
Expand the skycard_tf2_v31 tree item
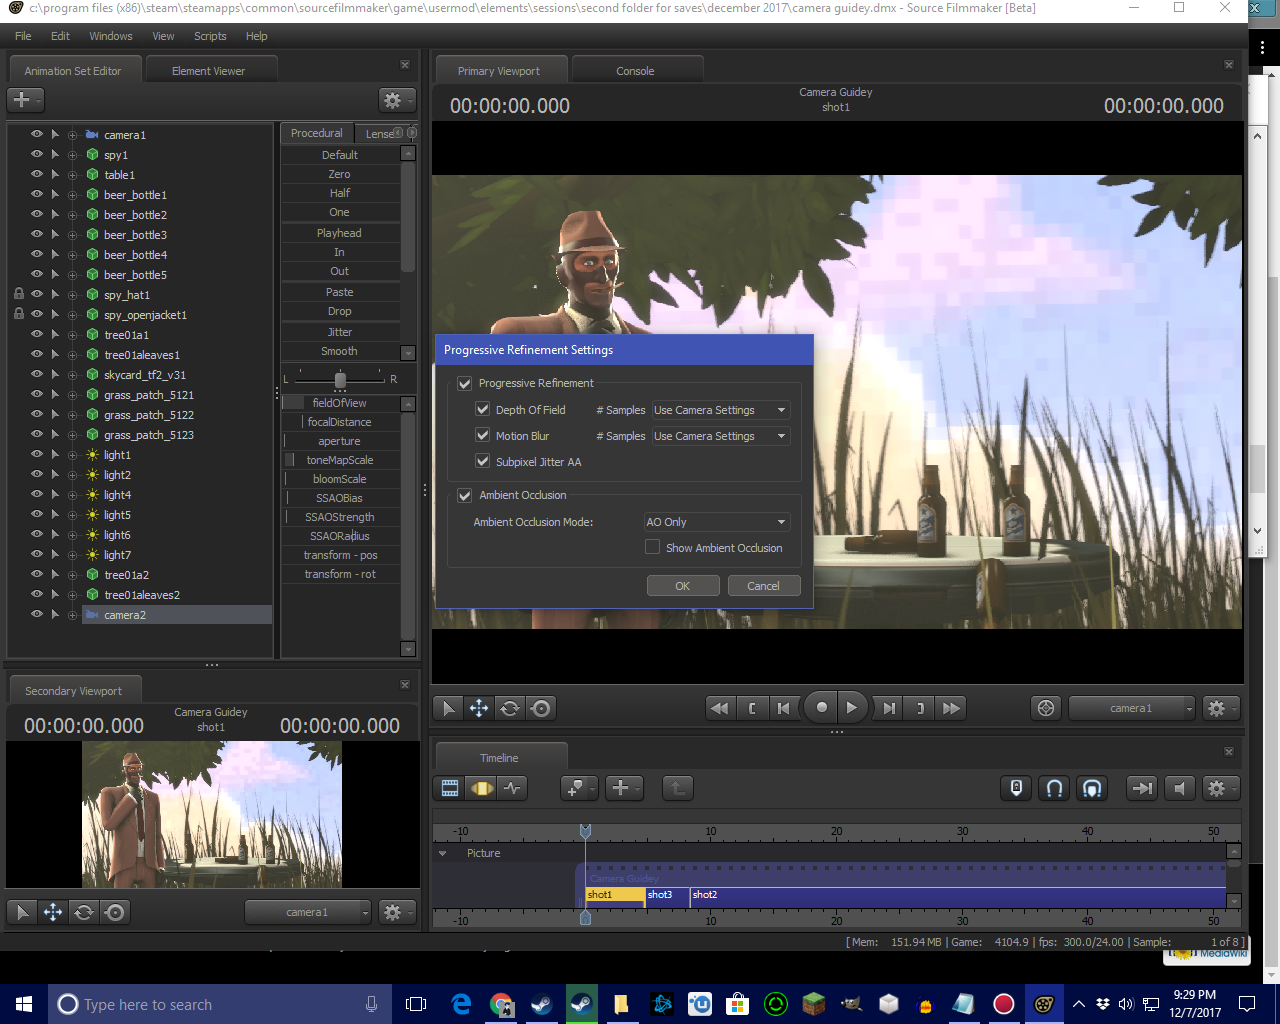72,375
